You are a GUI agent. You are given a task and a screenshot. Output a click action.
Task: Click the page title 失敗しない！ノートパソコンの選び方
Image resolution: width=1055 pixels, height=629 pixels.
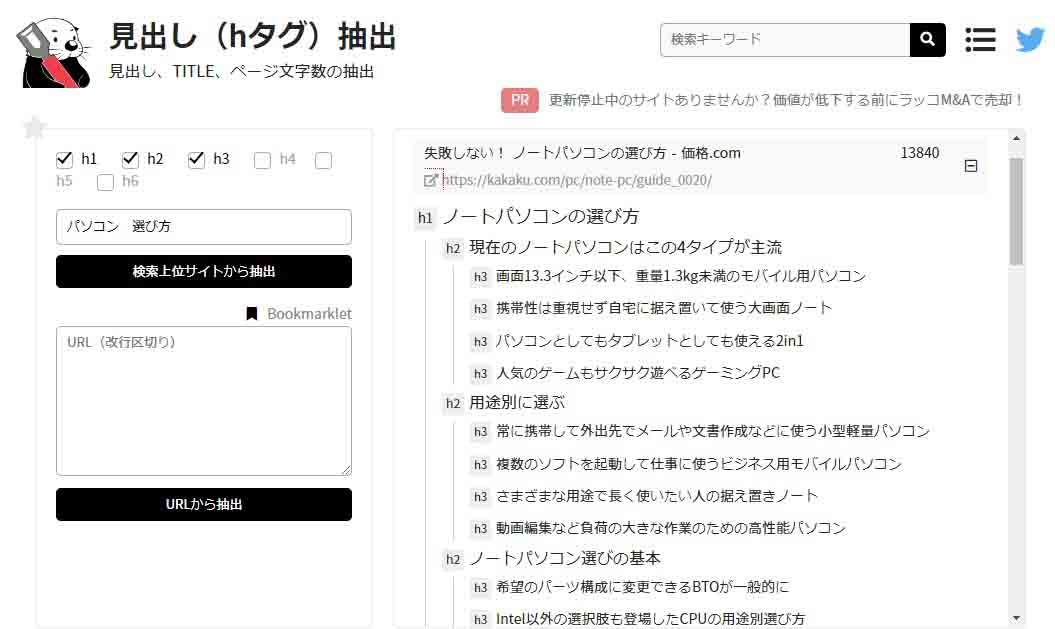point(582,153)
